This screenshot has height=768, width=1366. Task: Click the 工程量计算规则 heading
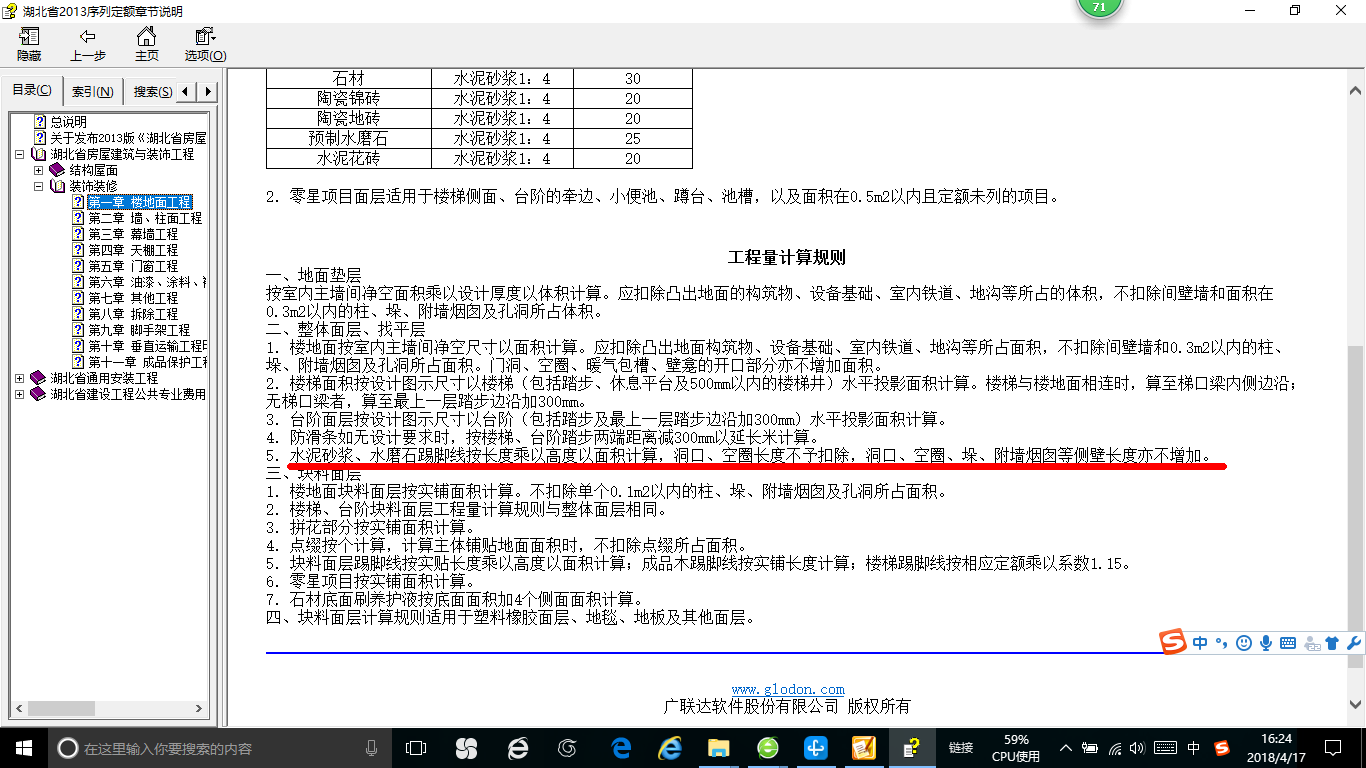pyautogui.click(x=787, y=257)
